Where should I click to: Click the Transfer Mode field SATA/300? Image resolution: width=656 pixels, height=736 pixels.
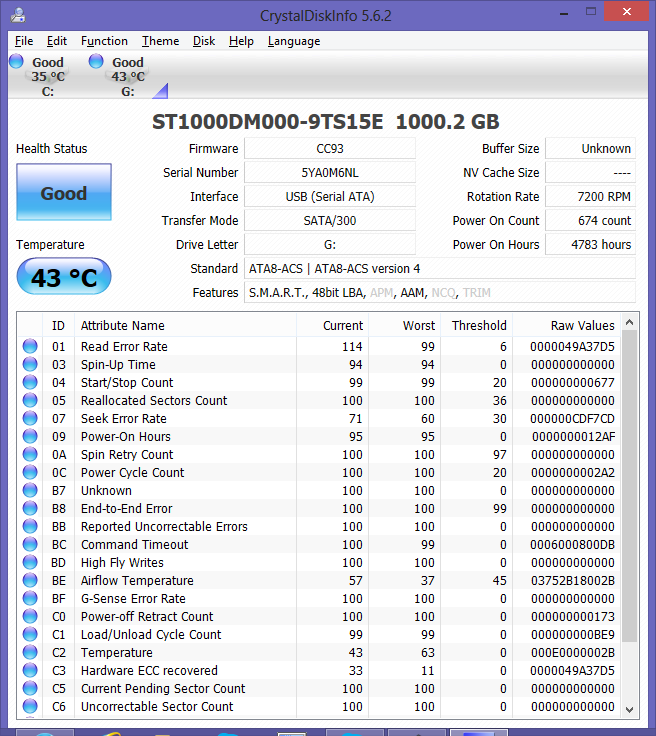click(x=330, y=221)
